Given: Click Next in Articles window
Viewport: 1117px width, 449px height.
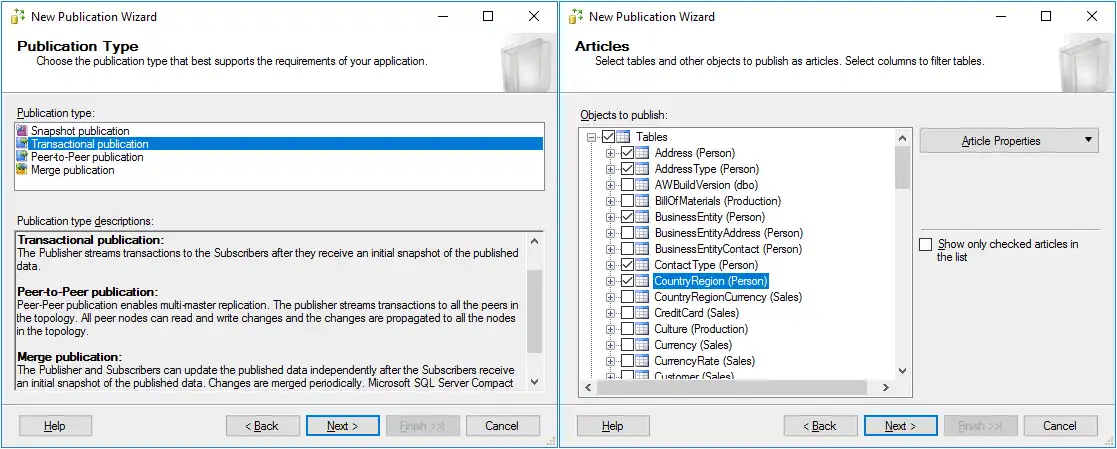Looking at the screenshot, I should (x=900, y=425).
